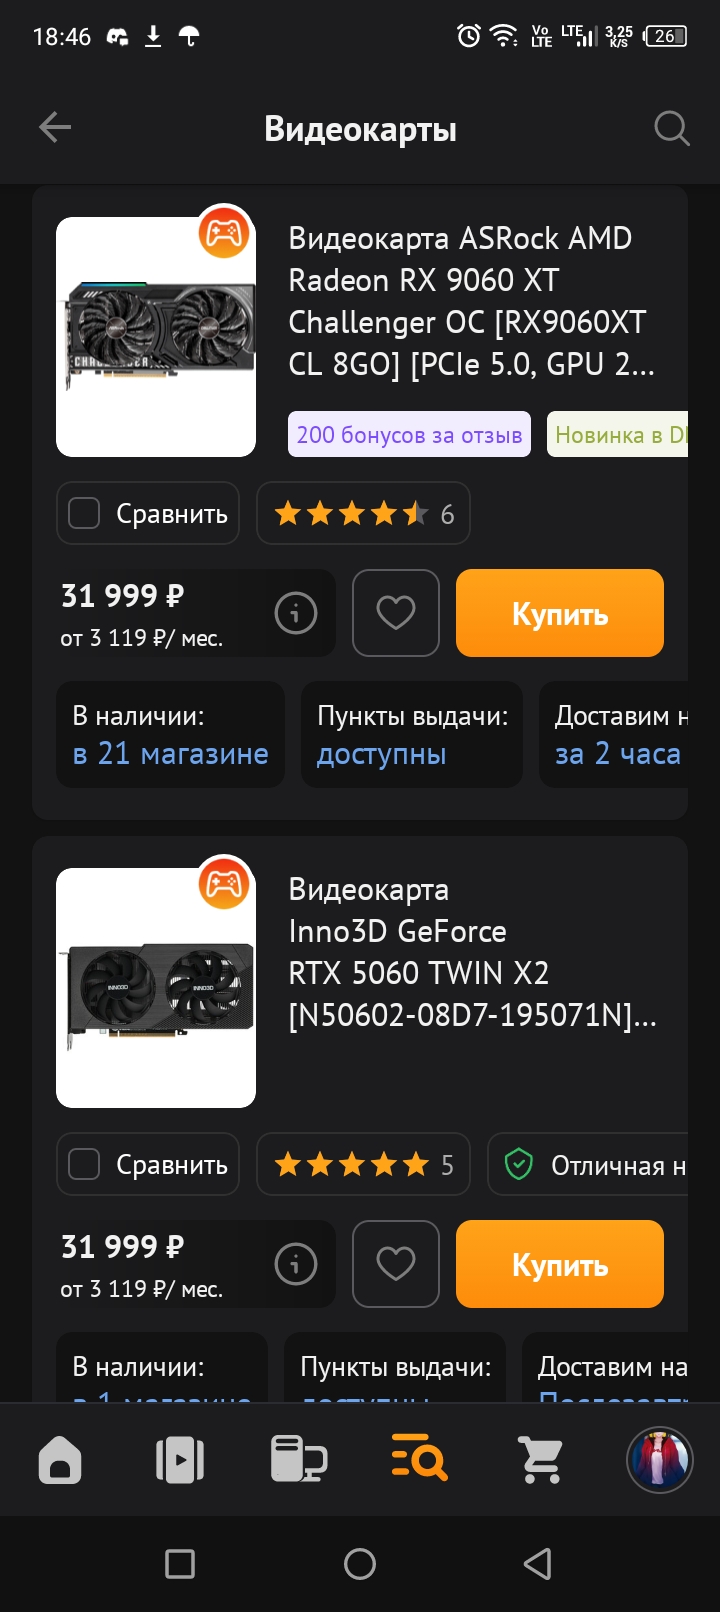Open the PC configurator tab icon
The image size is (720, 1612).
299,1460
